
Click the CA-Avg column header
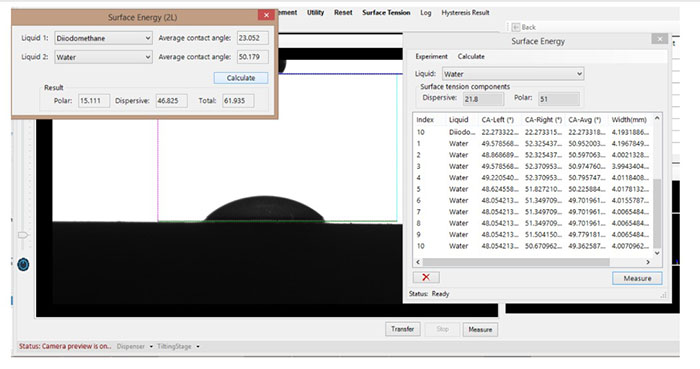(584, 120)
